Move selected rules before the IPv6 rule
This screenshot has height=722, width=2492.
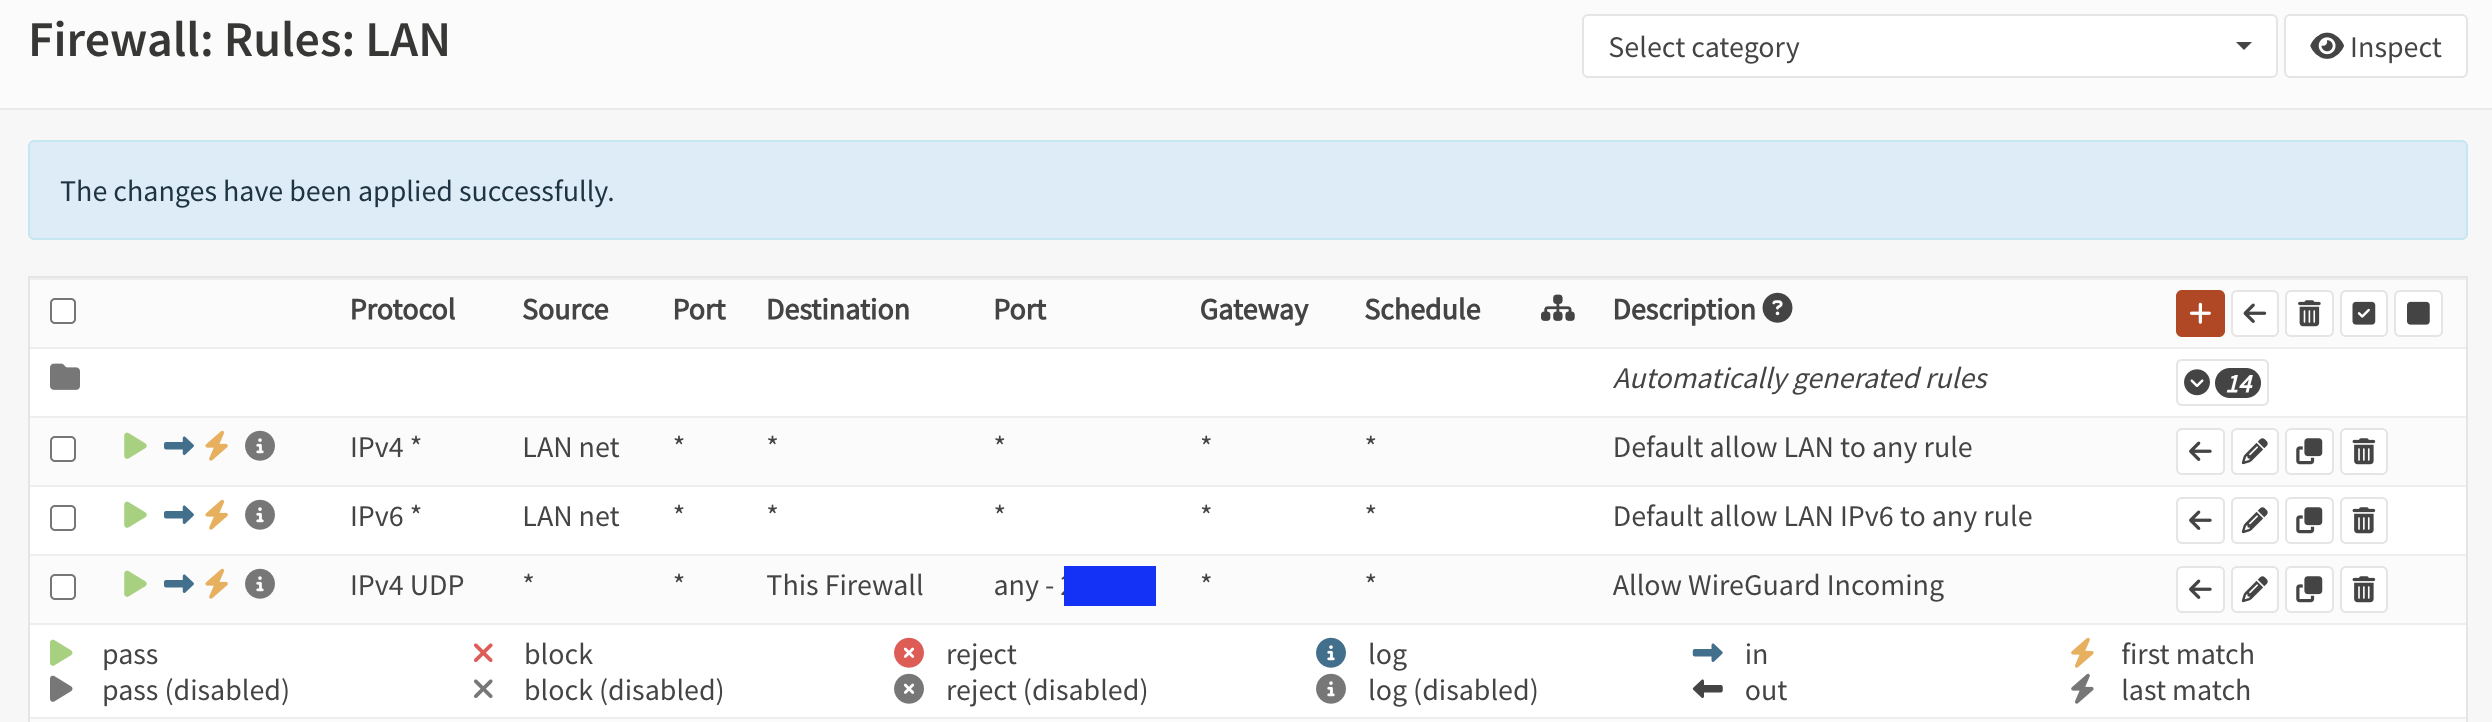point(2200,521)
